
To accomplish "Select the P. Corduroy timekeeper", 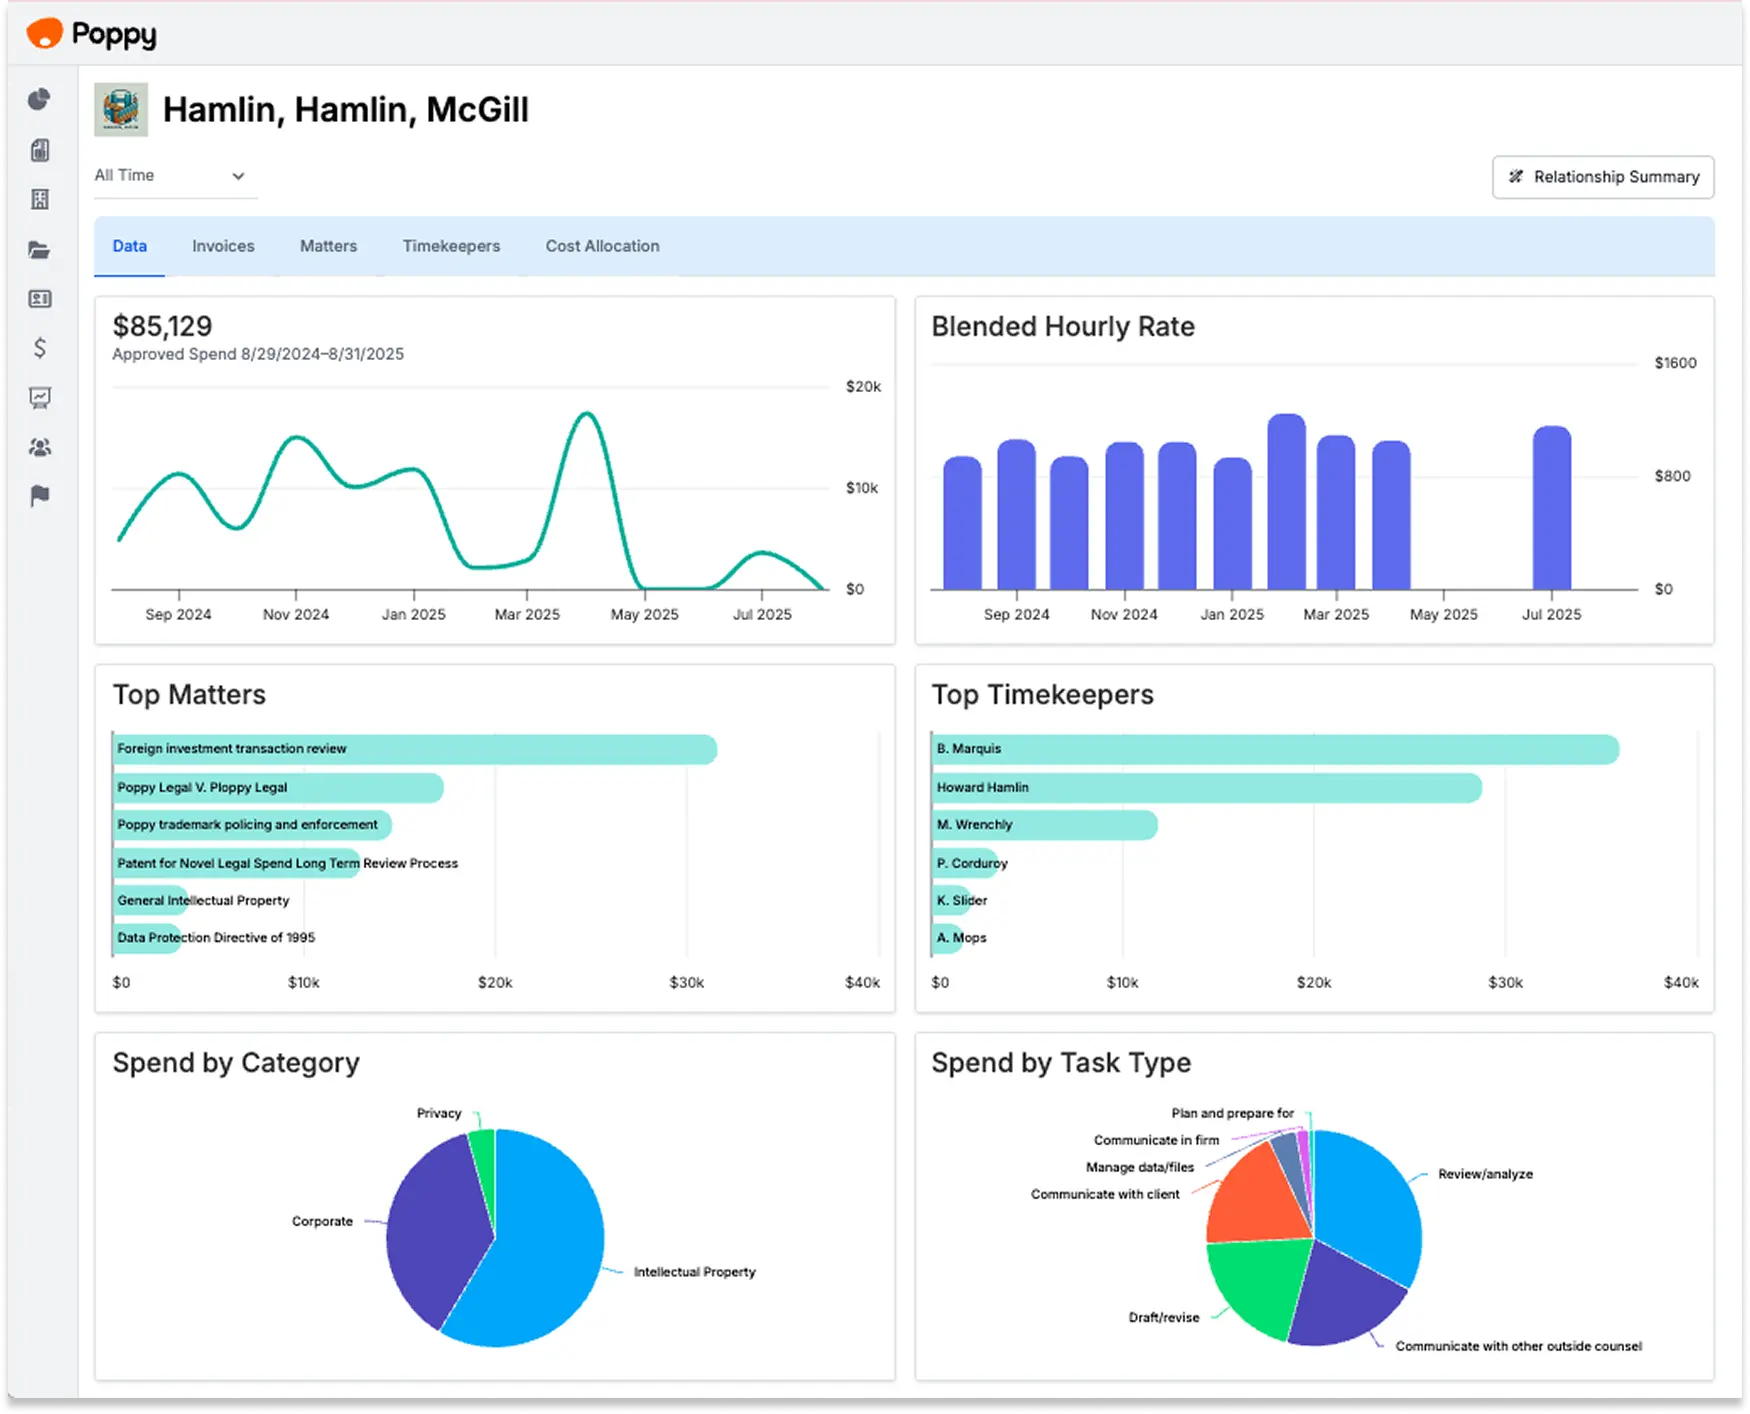I will pyautogui.click(x=966, y=863).
